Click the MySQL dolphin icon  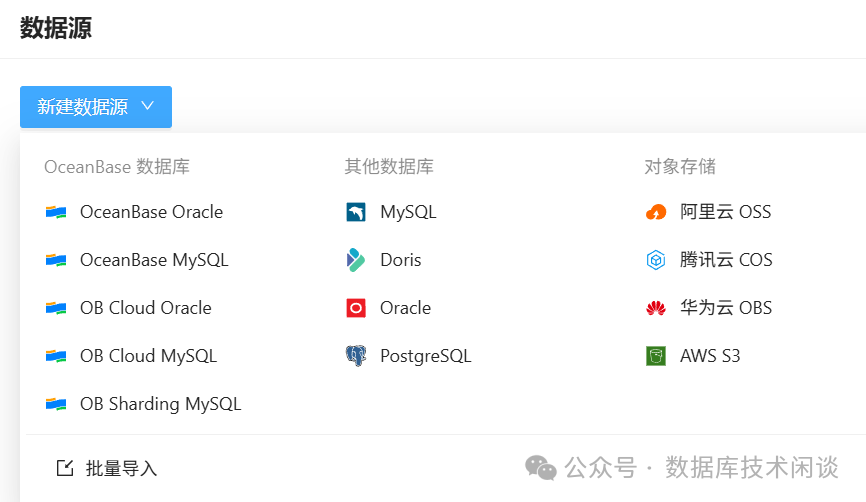[x=356, y=212]
